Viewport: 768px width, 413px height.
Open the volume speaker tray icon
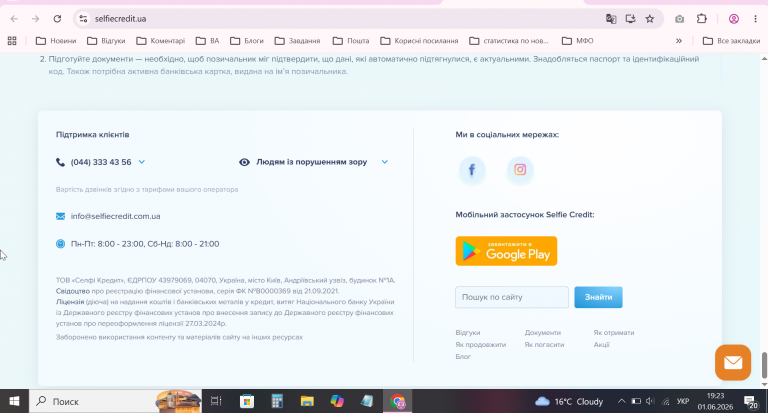click(650, 401)
